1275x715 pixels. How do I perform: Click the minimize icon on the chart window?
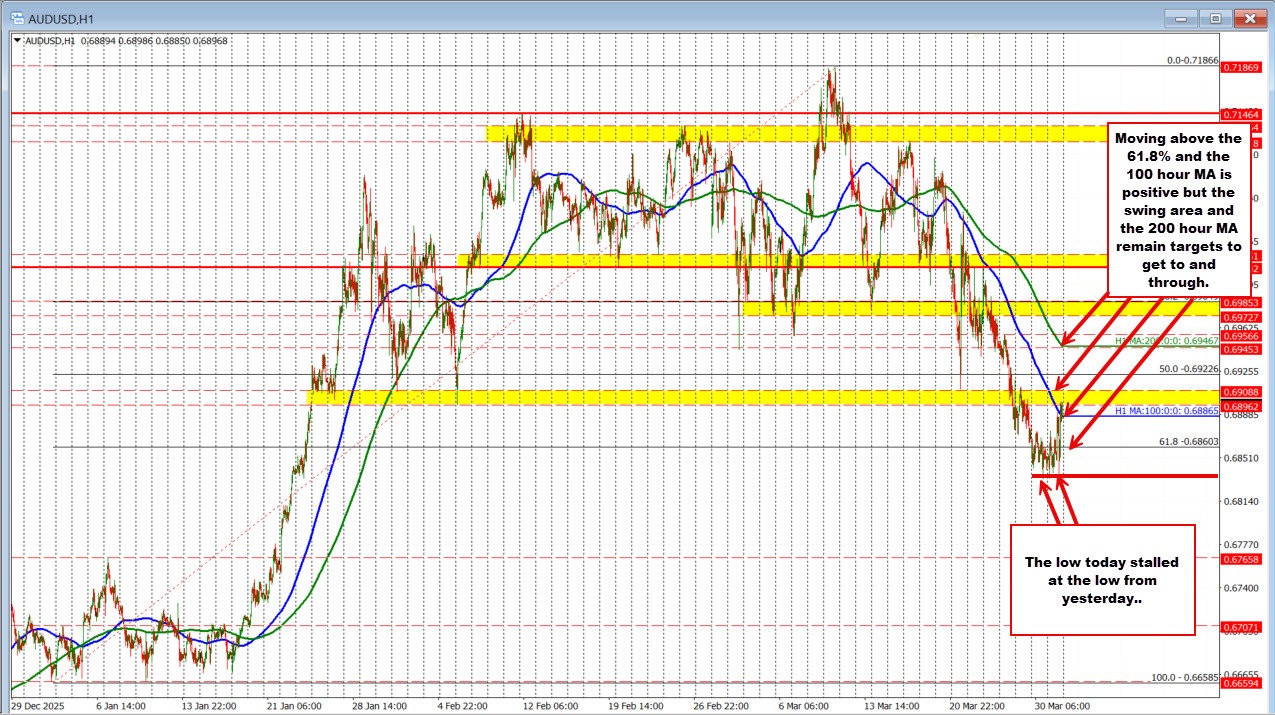1180,17
